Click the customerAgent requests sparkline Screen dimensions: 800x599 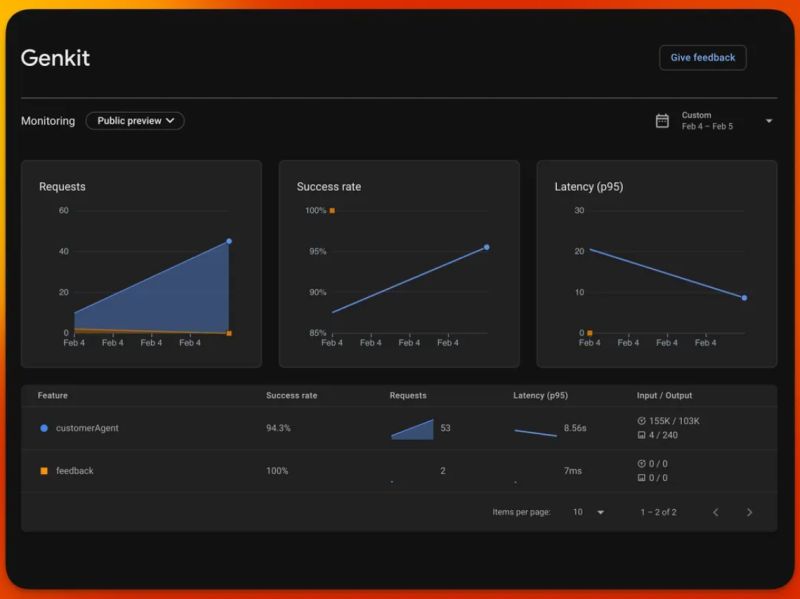[412, 429]
